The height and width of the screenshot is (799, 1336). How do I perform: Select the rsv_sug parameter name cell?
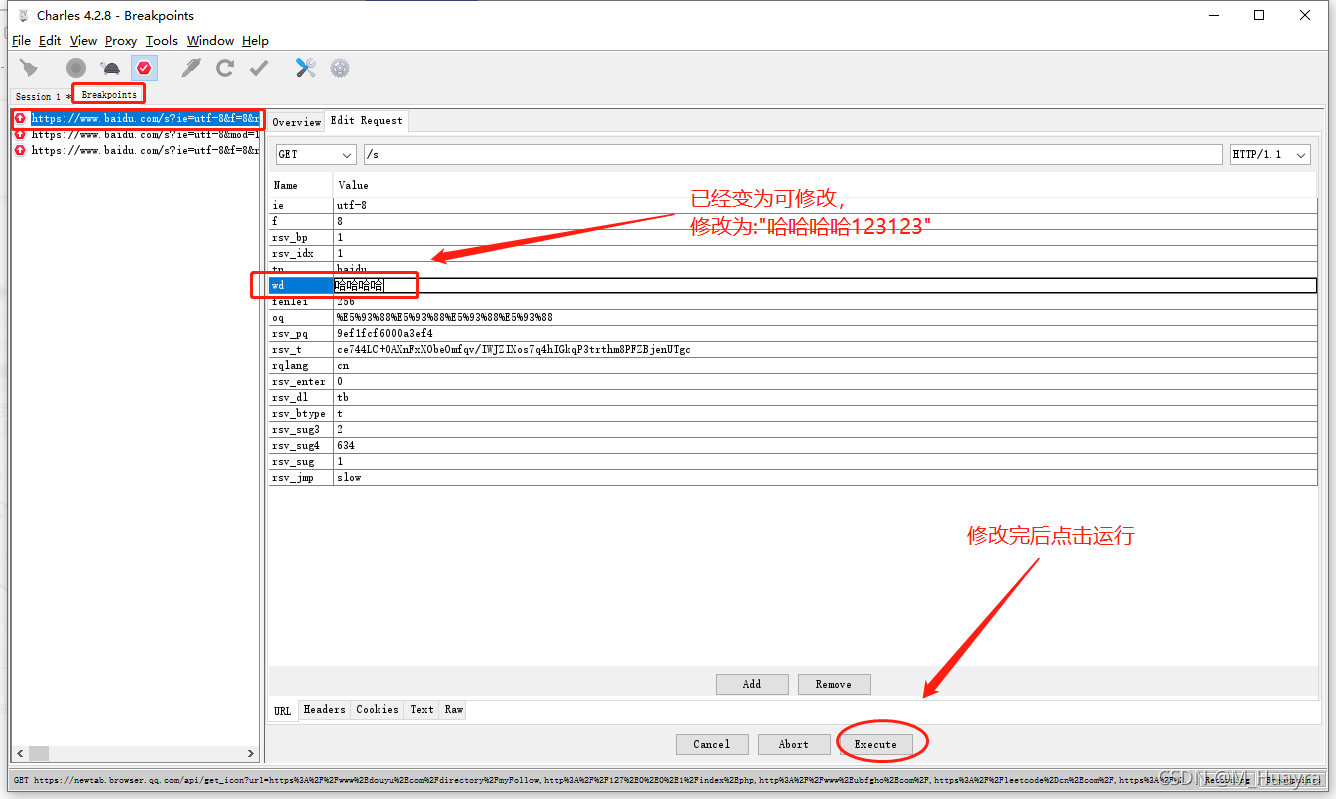(x=301, y=462)
